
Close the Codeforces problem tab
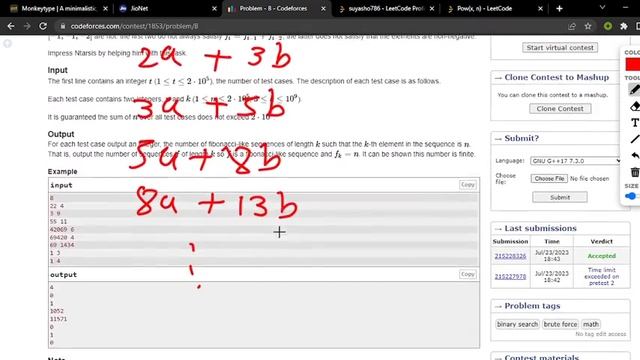[323, 8]
